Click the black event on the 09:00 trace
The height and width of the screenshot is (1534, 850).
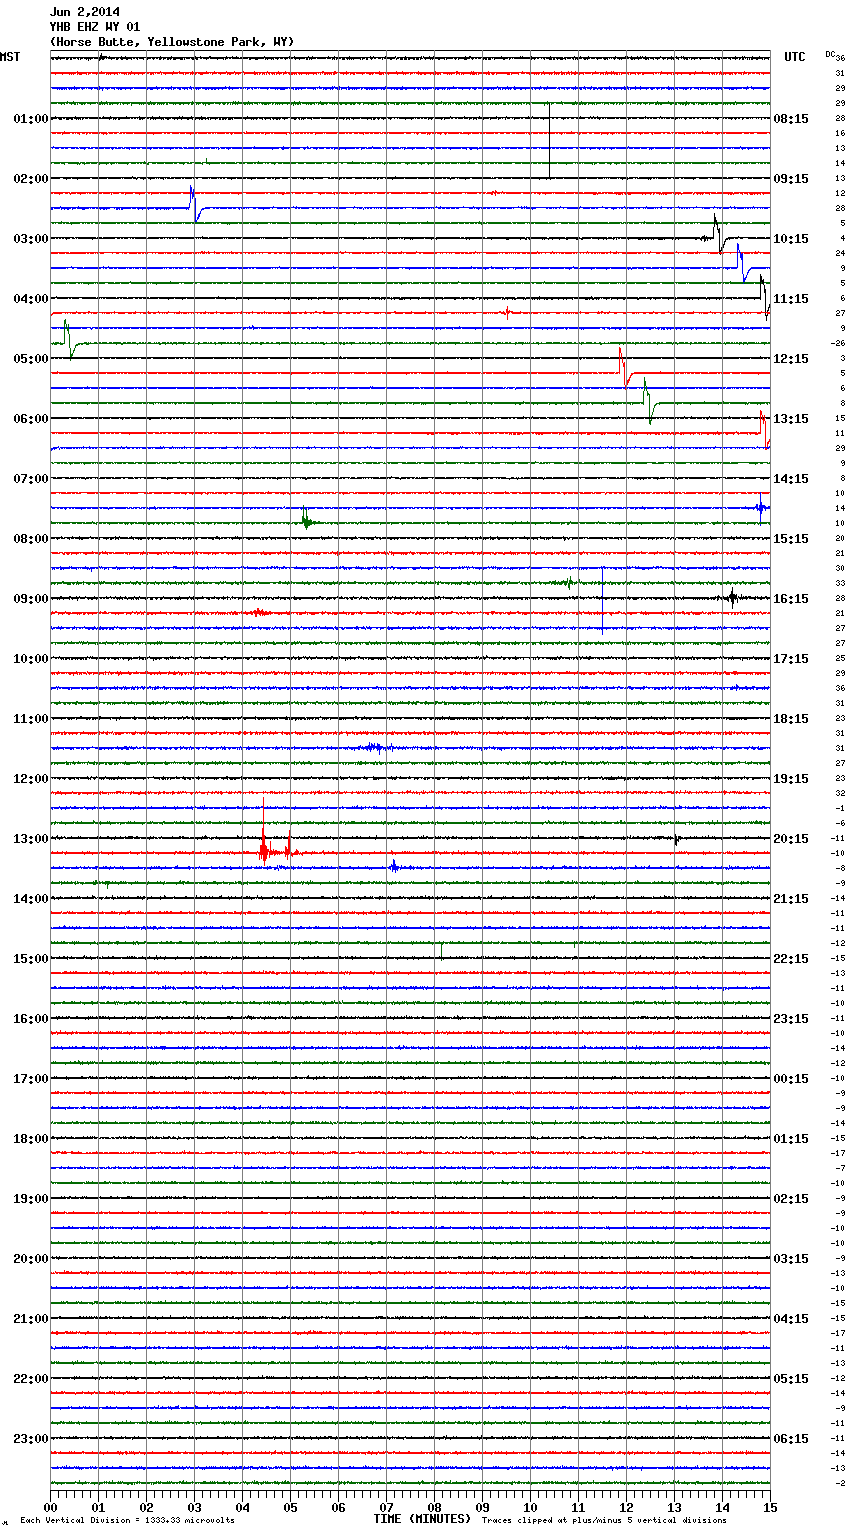(x=732, y=598)
